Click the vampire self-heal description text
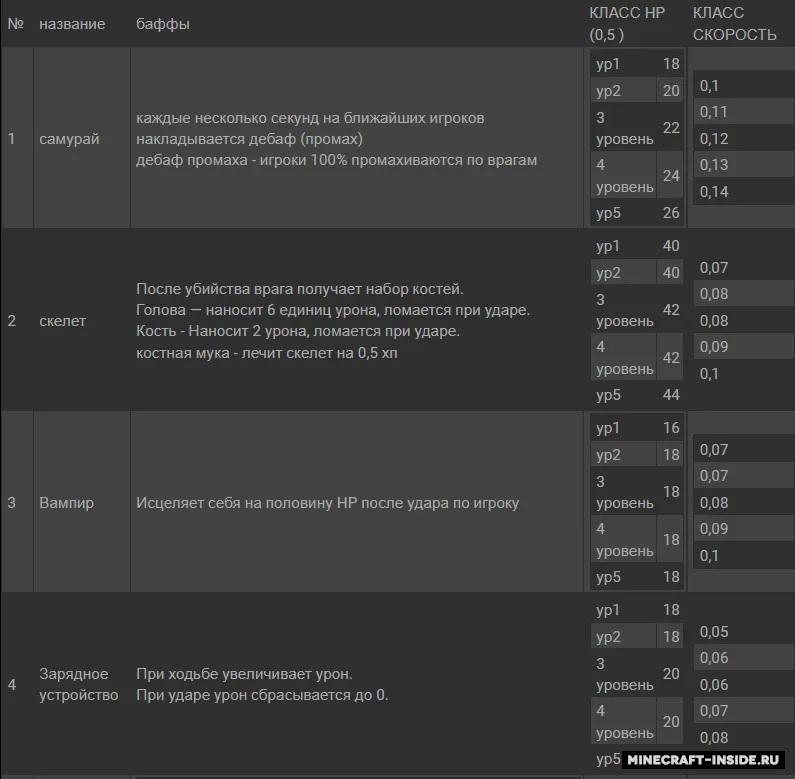 pyautogui.click(x=328, y=503)
